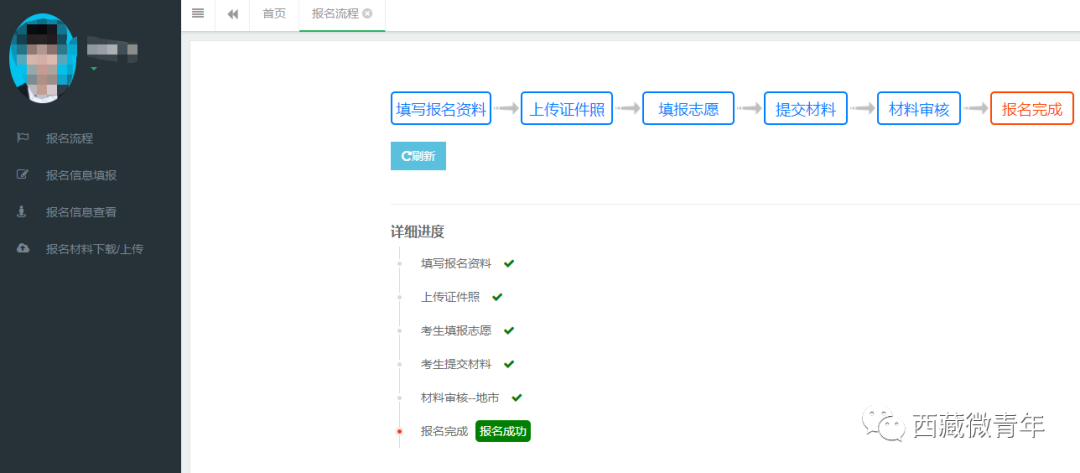Click checkmark next to 考生提交材料

click(509, 364)
